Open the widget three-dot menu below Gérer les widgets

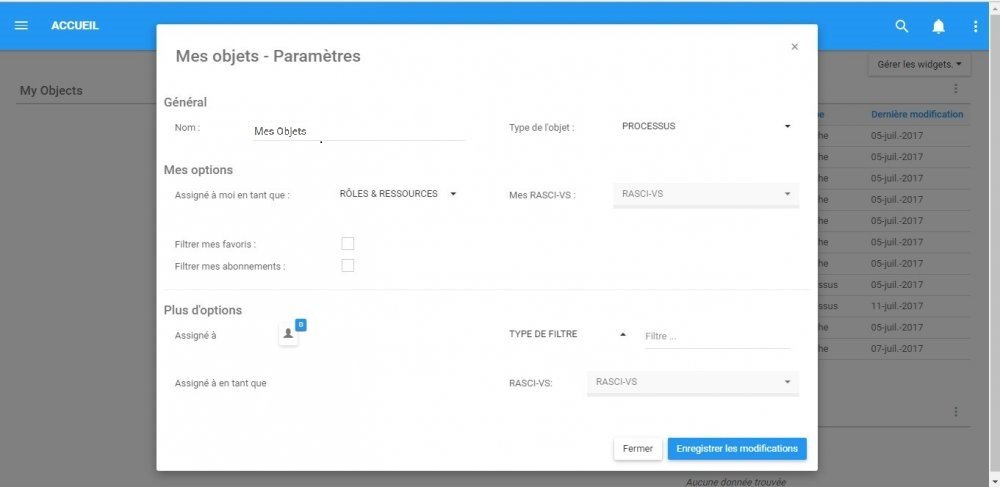click(x=955, y=89)
